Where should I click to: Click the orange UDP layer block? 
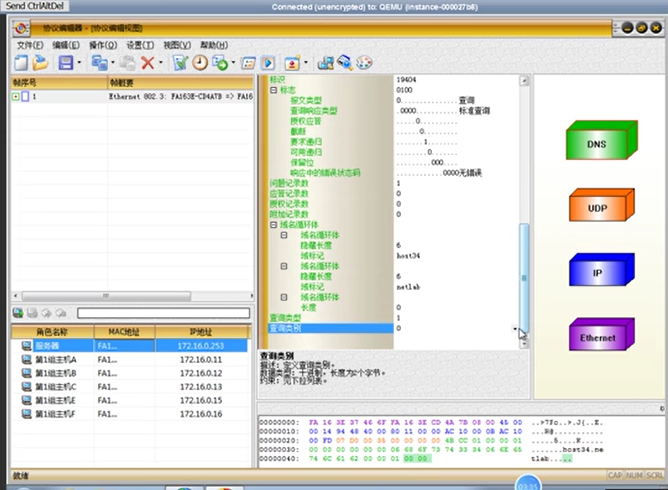pos(598,207)
